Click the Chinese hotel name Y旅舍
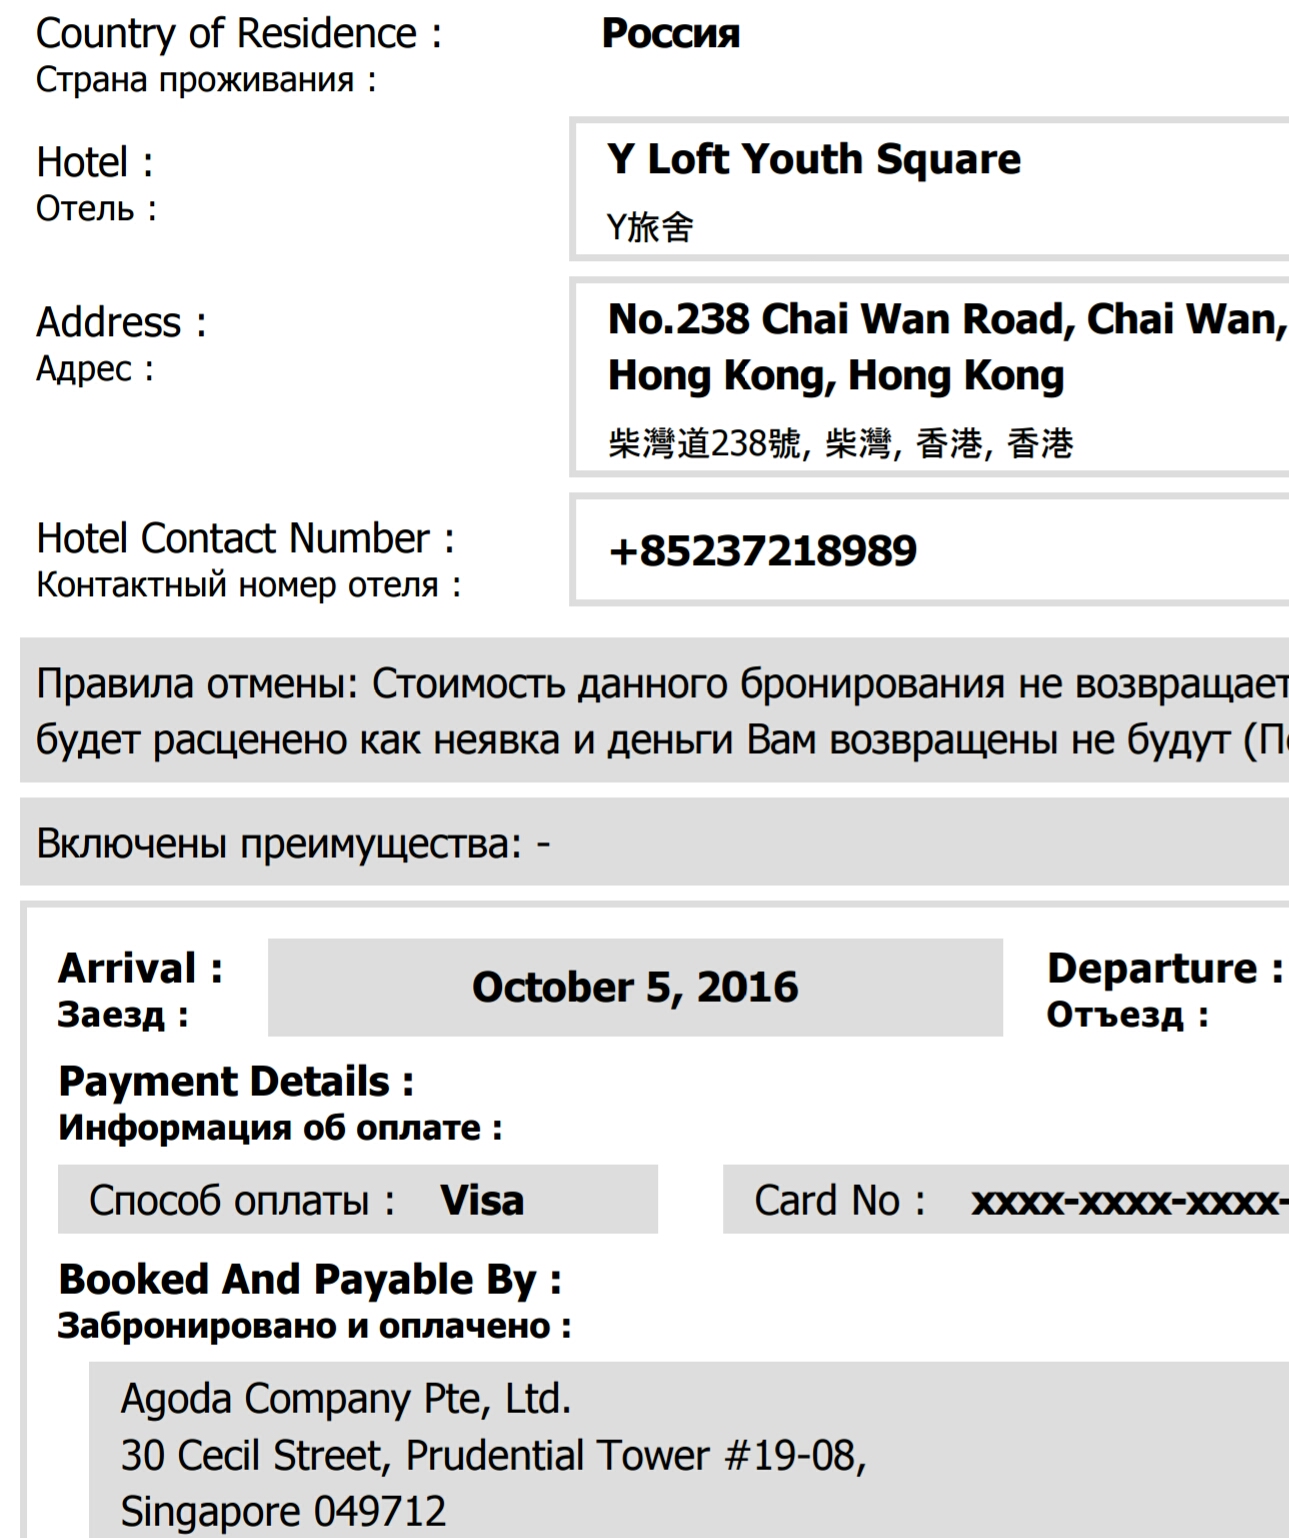This screenshot has height=1538, width=1289. tap(649, 228)
